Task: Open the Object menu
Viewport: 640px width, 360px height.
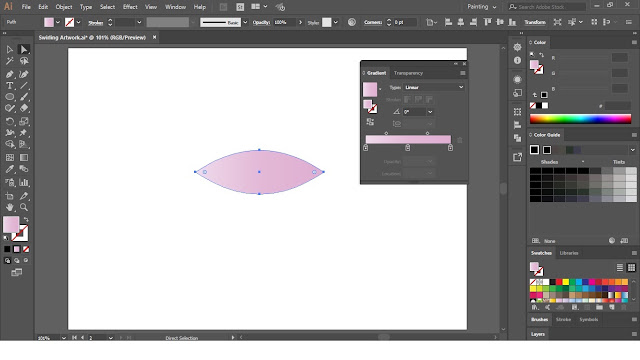Action: click(x=64, y=7)
